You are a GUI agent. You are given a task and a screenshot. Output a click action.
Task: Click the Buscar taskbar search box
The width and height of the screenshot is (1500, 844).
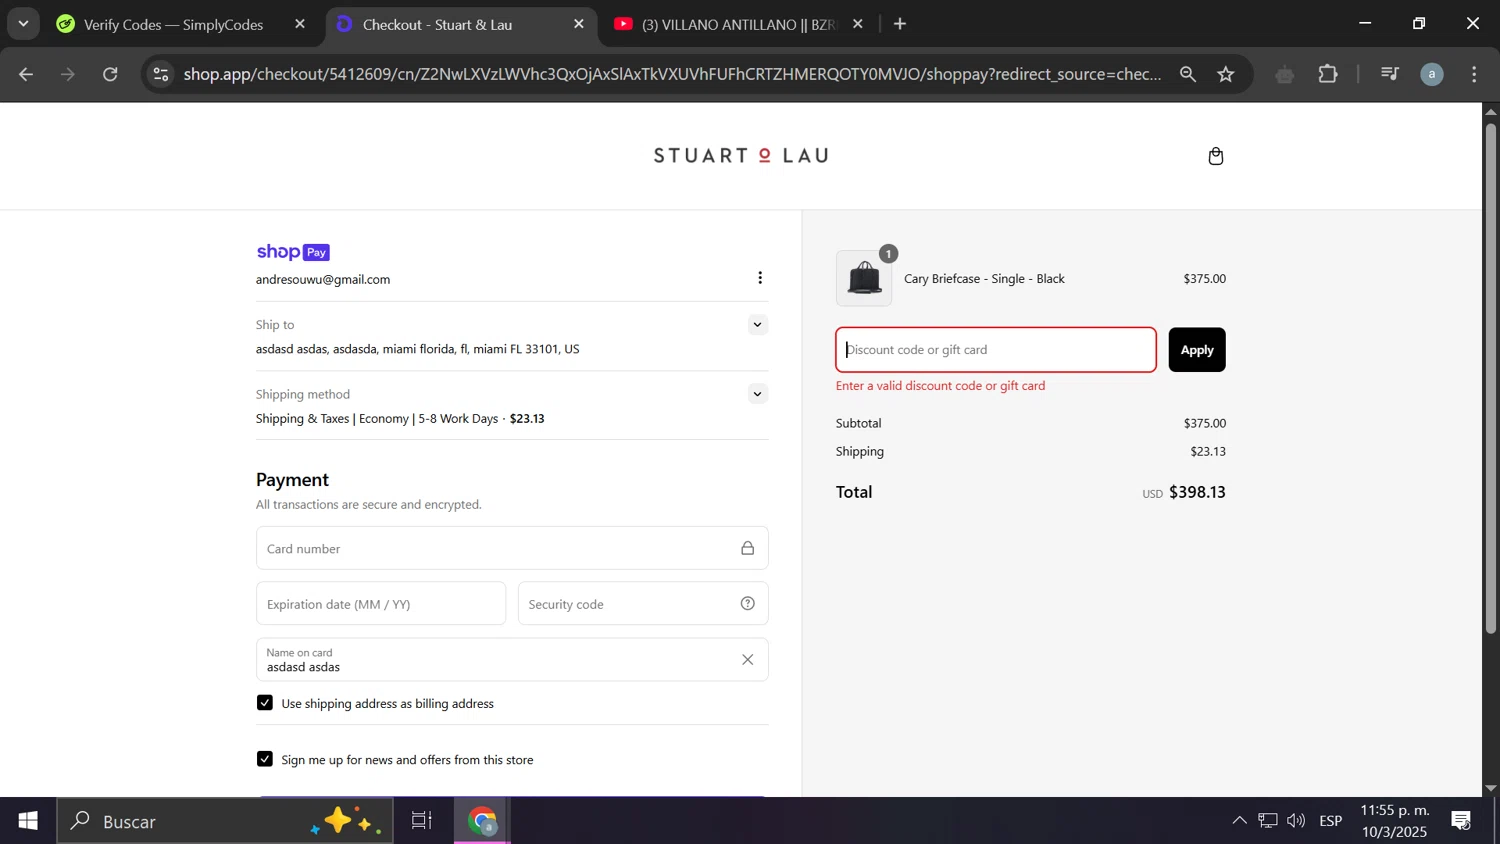(x=225, y=821)
